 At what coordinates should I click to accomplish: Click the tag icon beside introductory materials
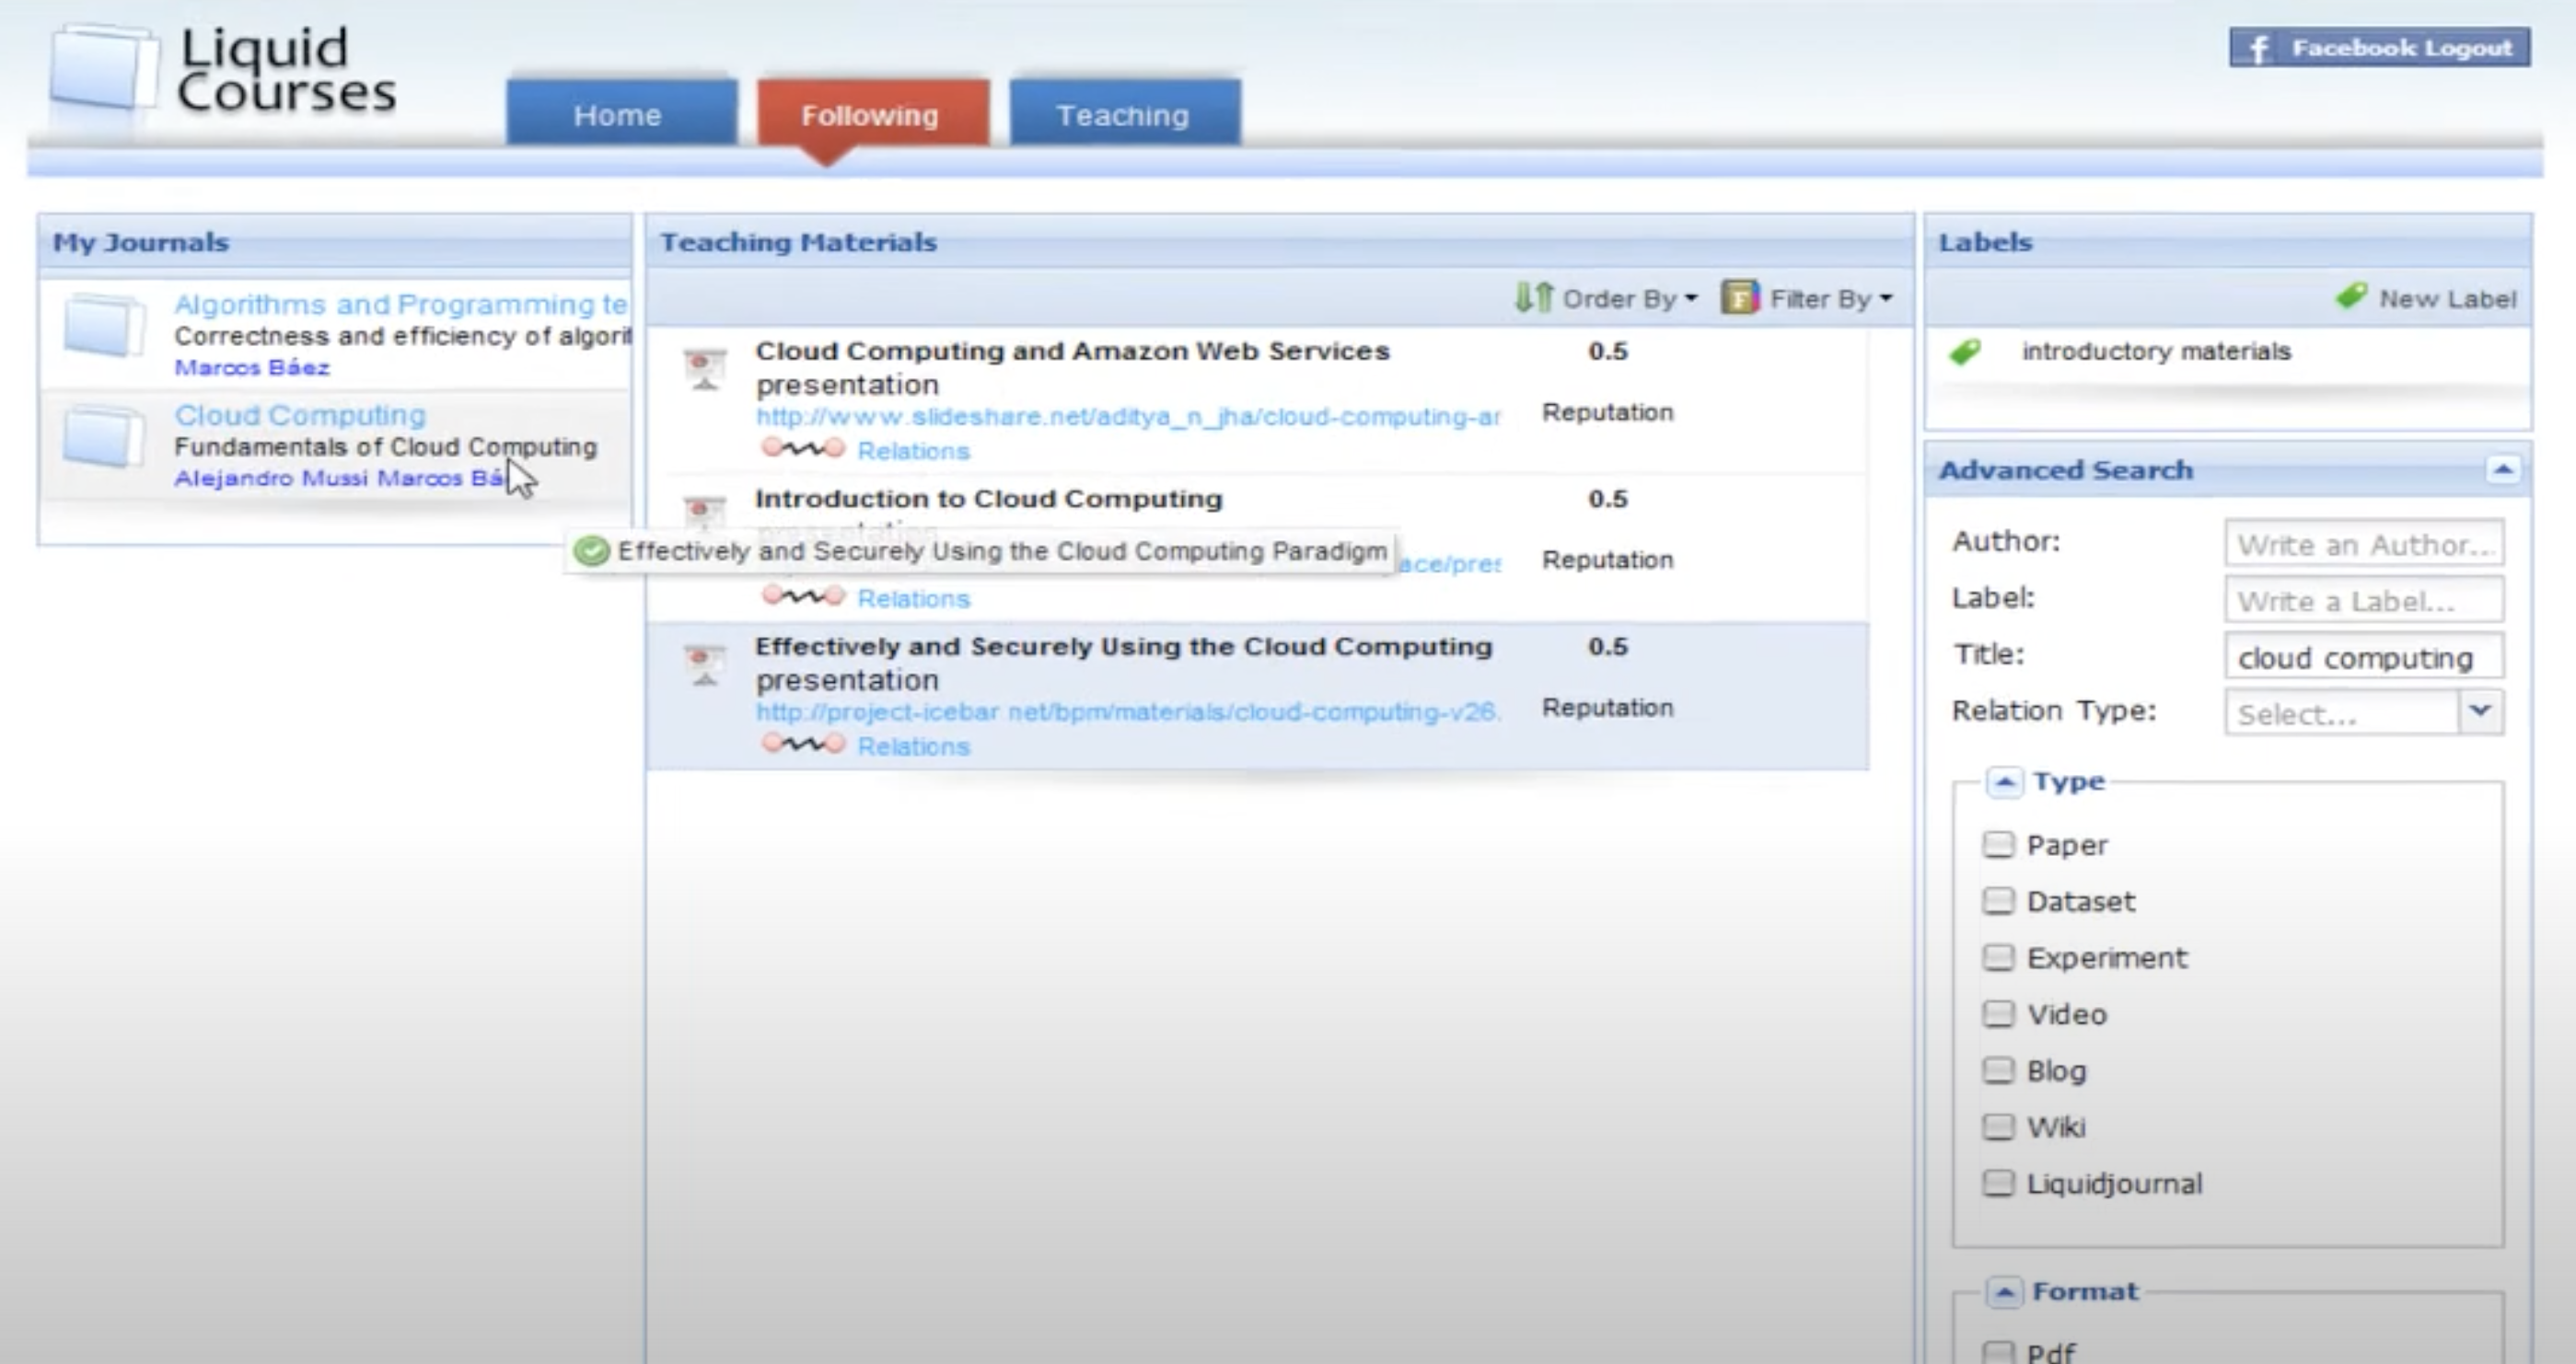tap(1965, 352)
